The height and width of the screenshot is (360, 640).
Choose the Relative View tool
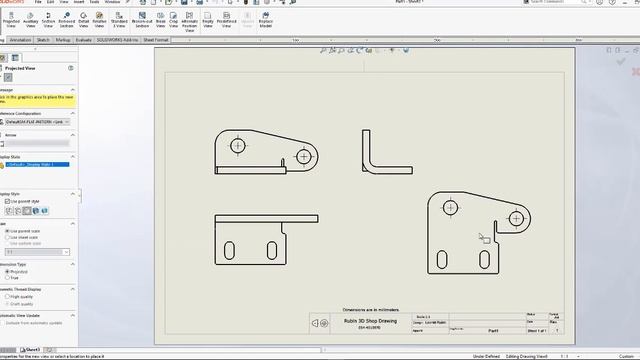99,20
